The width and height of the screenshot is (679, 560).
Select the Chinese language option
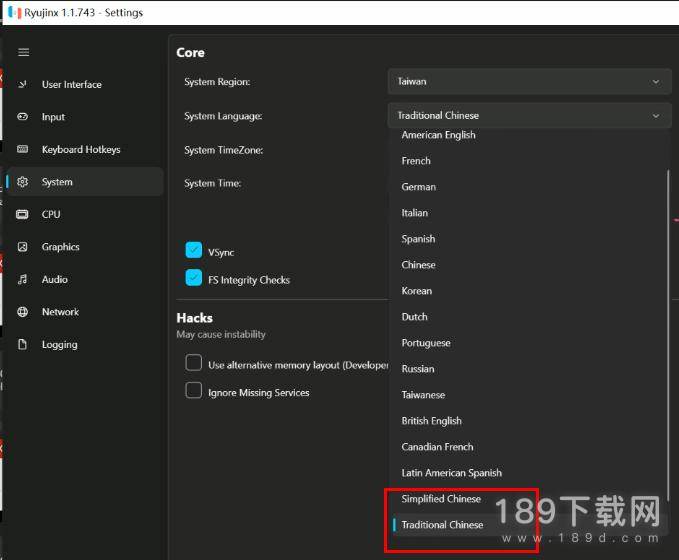[527, 265]
